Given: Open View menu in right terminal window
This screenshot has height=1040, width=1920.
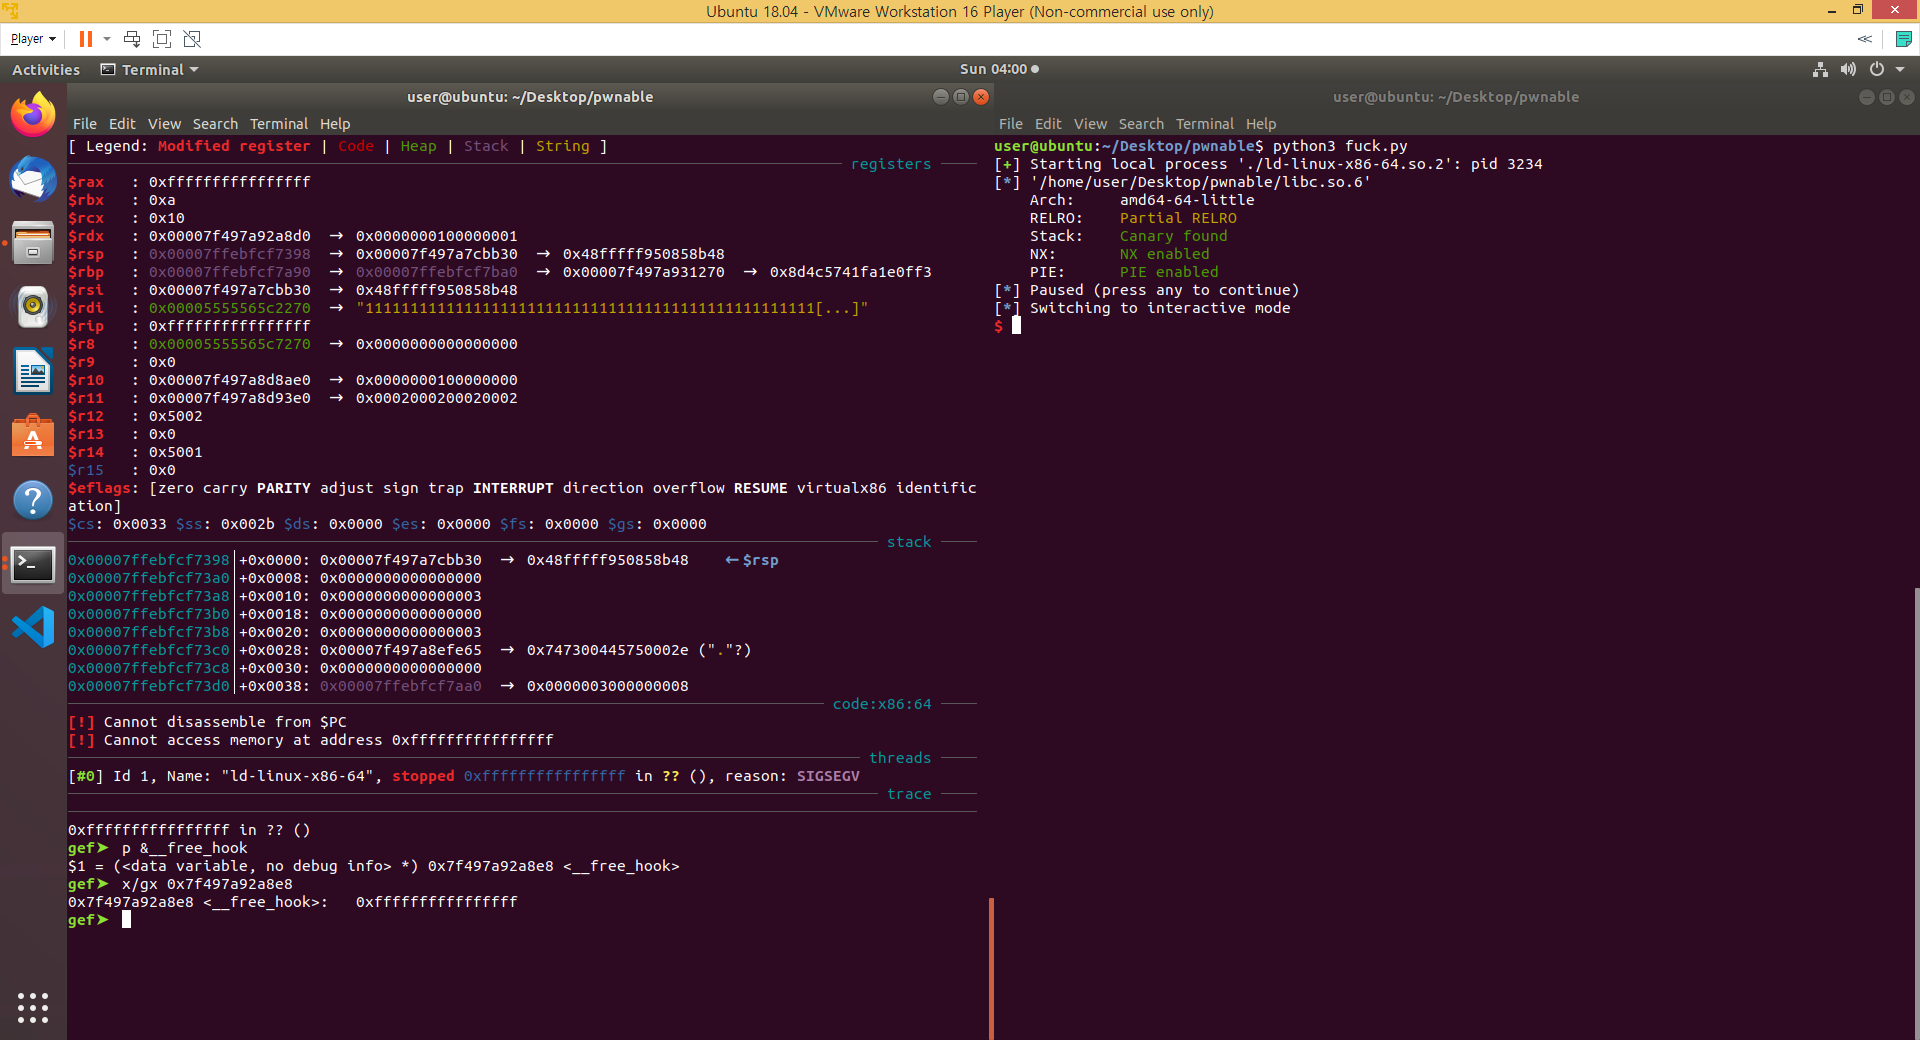Looking at the screenshot, I should tap(1090, 124).
